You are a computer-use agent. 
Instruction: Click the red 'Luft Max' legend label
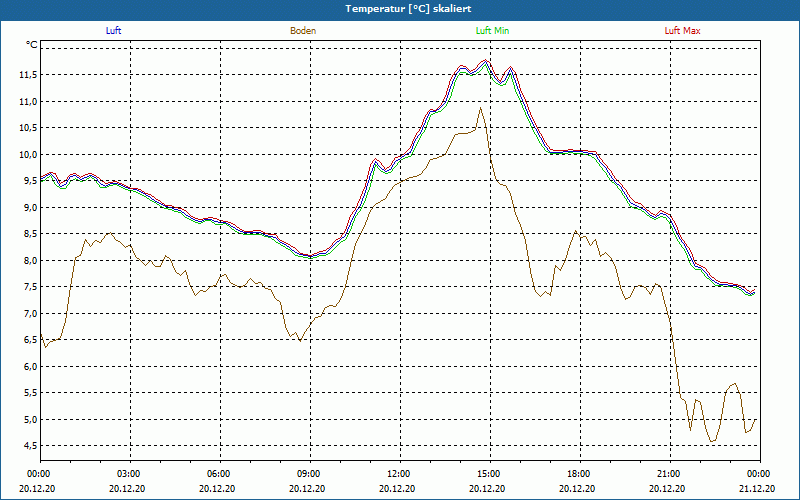point(682,31)
